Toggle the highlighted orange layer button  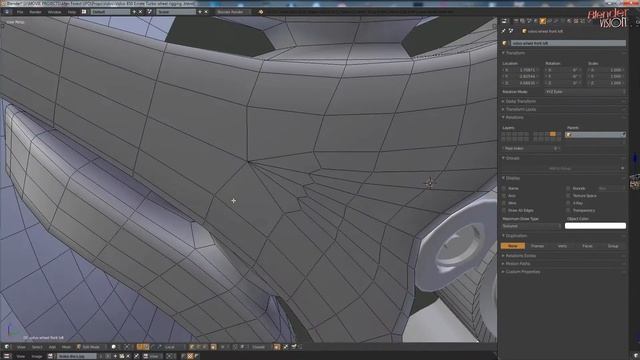(553, 134)
